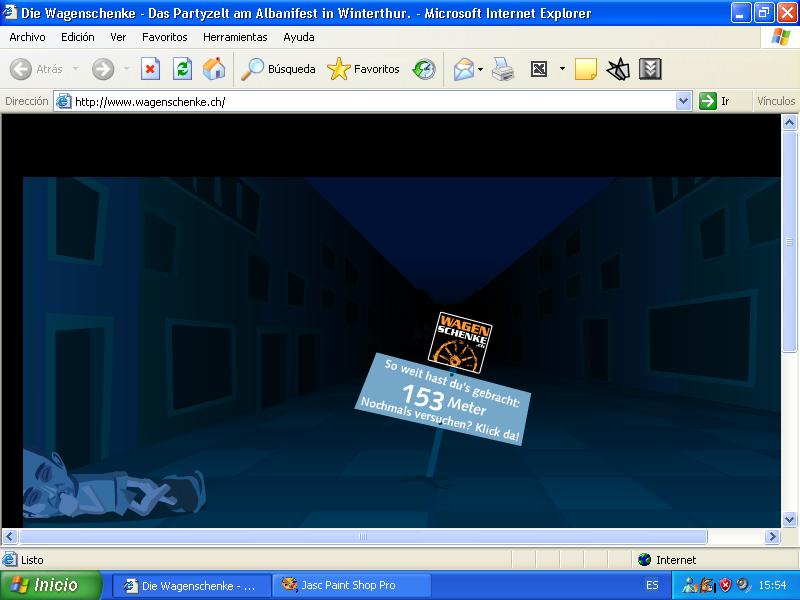Viewport: 800px width, 600px height.
Task: Click the Vínculos links bar label
Action: (x=776, y=101)
